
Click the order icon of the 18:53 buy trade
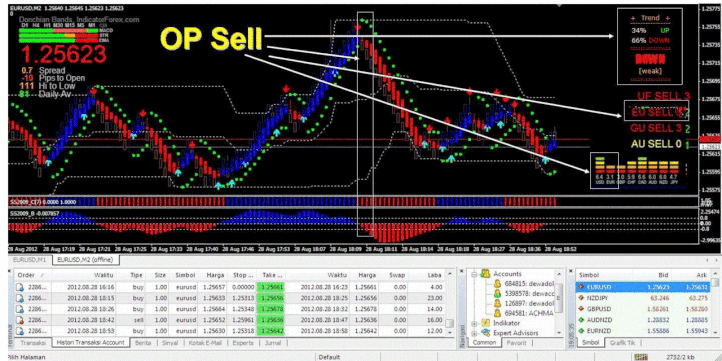[20, 331]
